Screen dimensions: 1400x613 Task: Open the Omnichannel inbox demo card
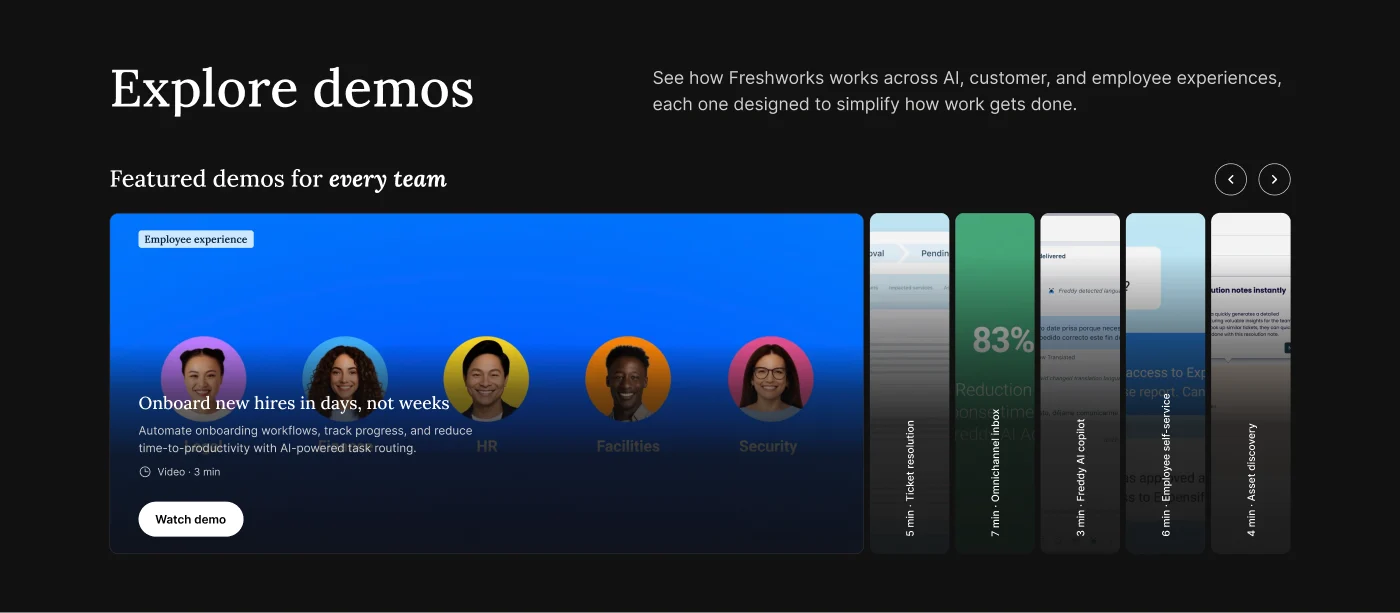click(x=995, y=383)
